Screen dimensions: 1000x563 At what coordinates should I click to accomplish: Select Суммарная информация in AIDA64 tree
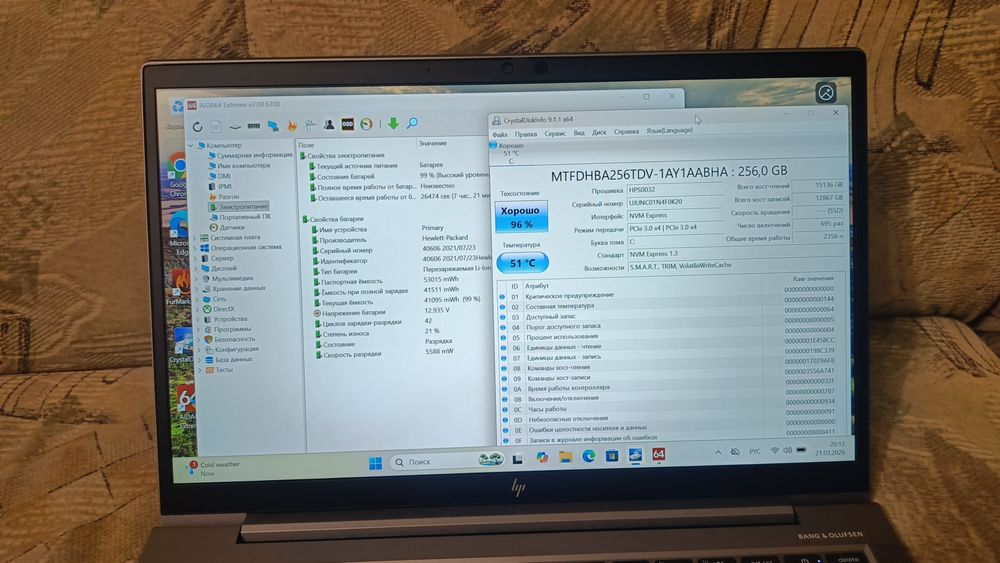[x=254, y=155]
